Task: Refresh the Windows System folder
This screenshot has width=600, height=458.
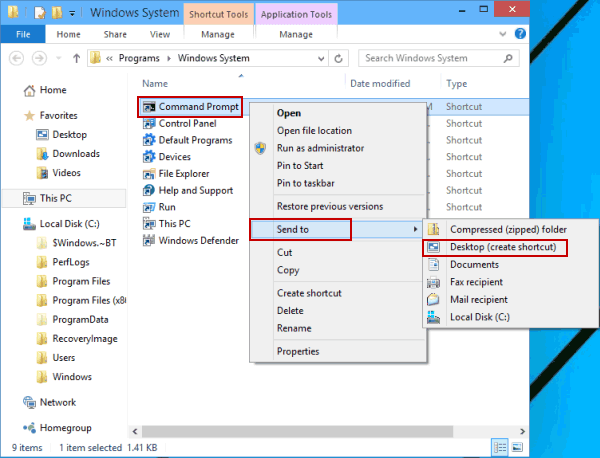Action: [x=338, y=59]
